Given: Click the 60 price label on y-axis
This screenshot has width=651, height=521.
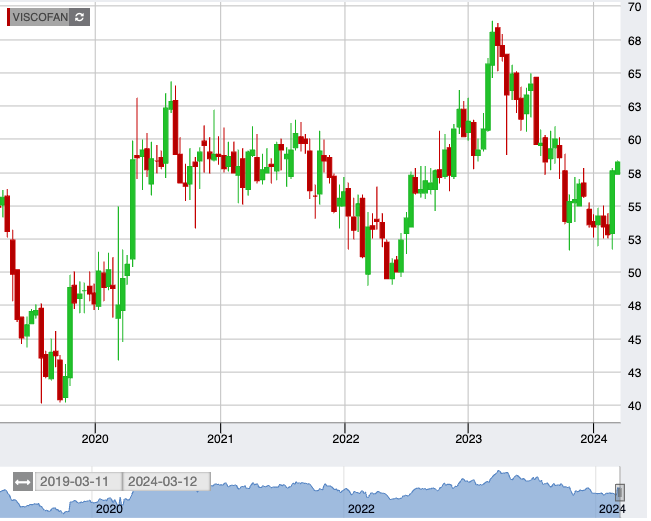Looking at the screenshot, I should 635,140.
